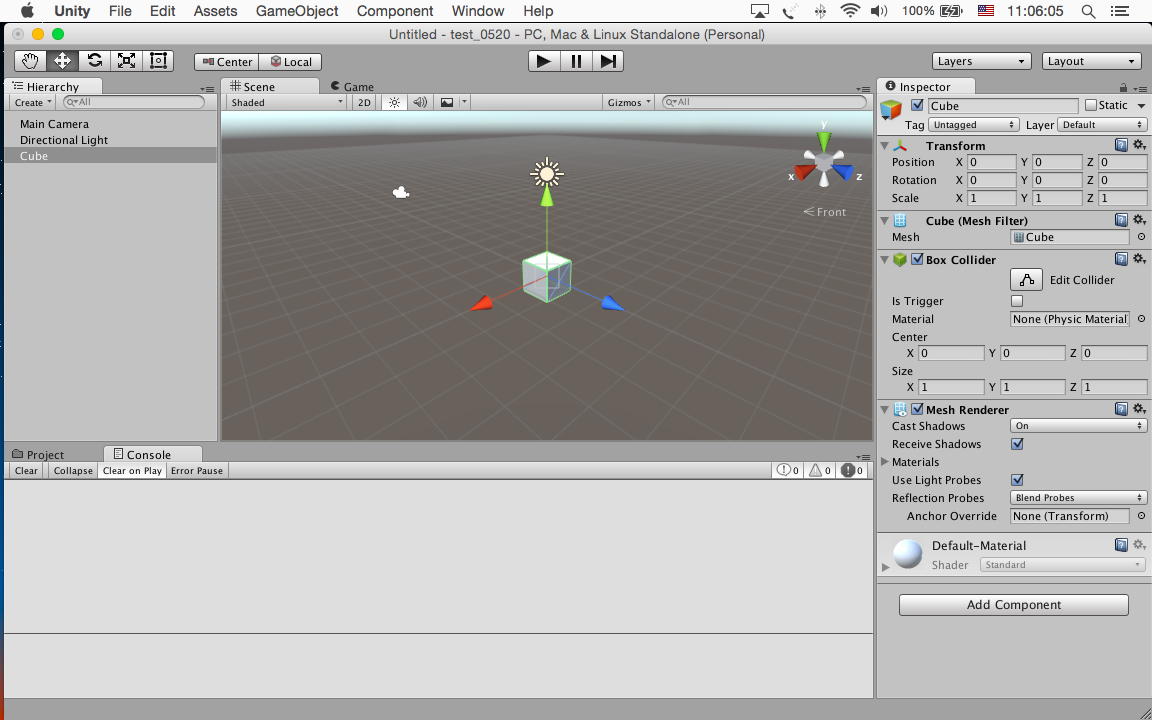Toggle scene lighting sun icon
The image size is (1152, 720).
pyautogui.click(x=394, y=102)
